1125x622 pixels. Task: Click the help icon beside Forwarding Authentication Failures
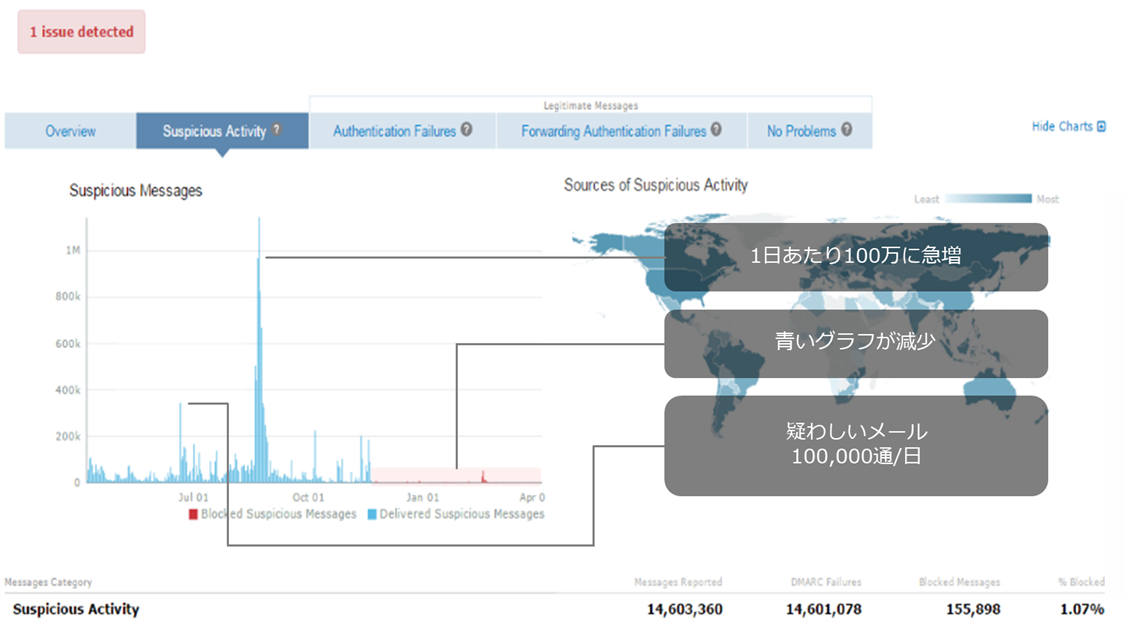coord(716,130)
